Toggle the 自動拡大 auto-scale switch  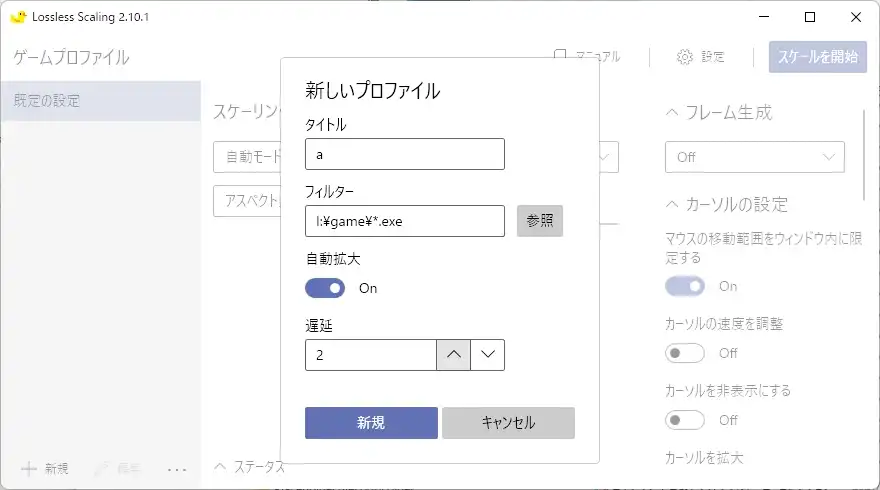tap(325, 288)
